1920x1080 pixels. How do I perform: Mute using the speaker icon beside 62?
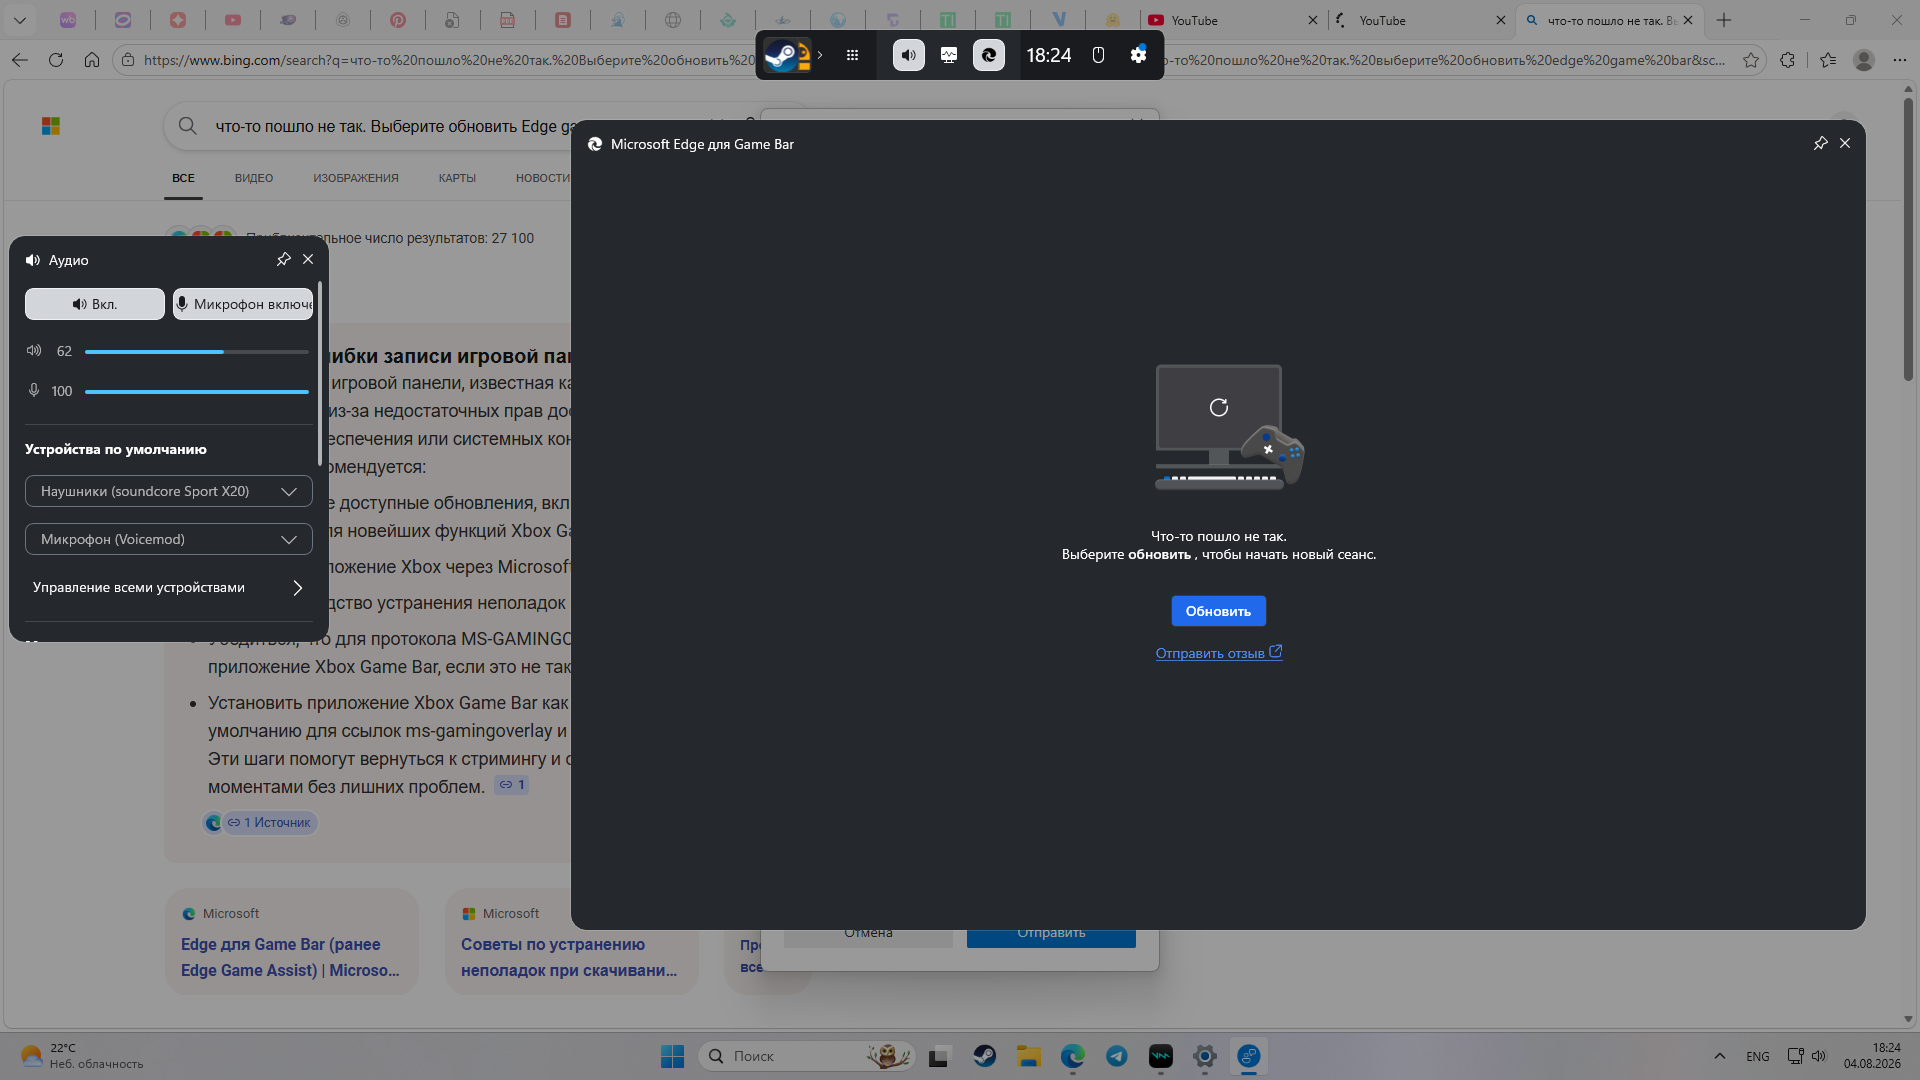pos(34,351)
